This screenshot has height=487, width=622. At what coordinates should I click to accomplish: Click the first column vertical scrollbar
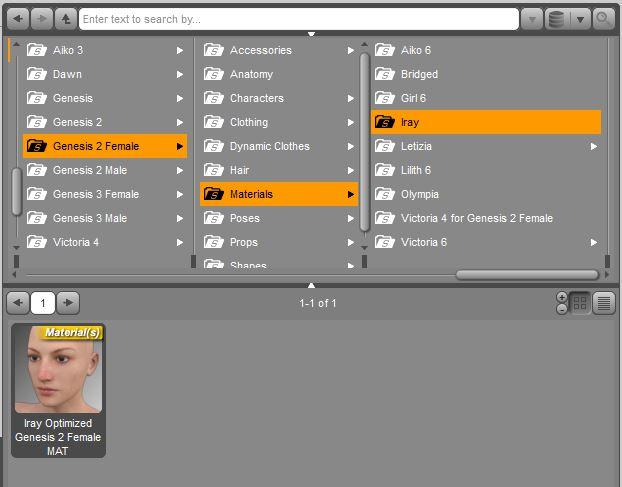click(16, 192)
